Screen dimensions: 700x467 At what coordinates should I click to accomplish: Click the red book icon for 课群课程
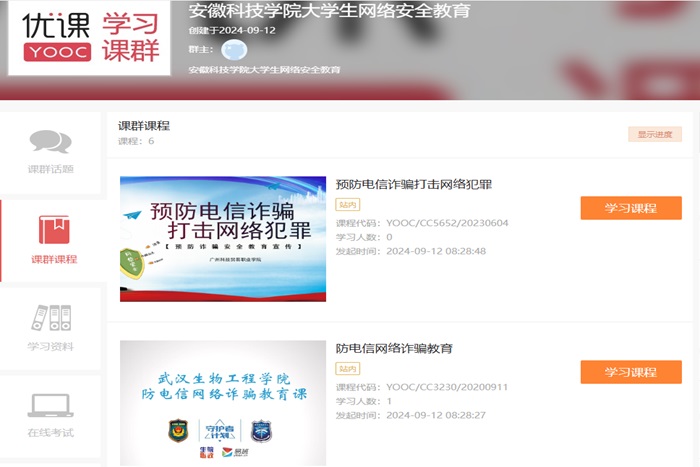click(x=54, y=230)
